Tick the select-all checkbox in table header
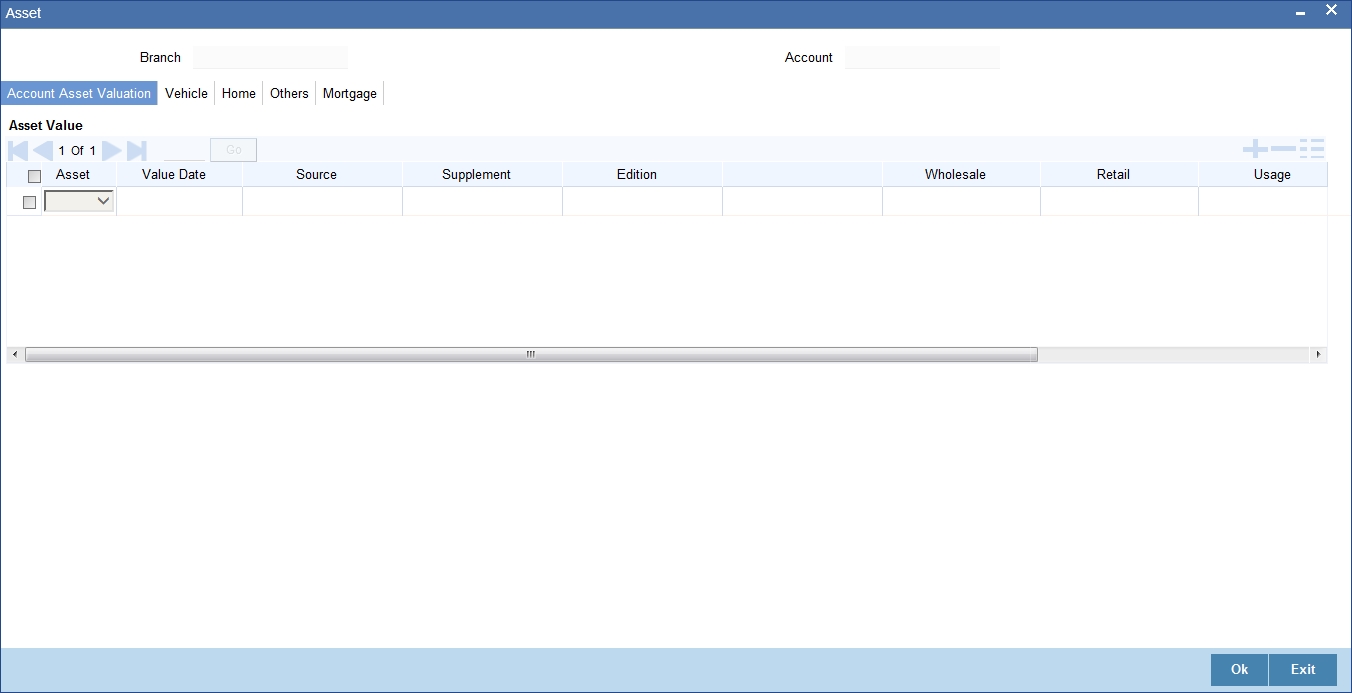 tap(35, 176)
